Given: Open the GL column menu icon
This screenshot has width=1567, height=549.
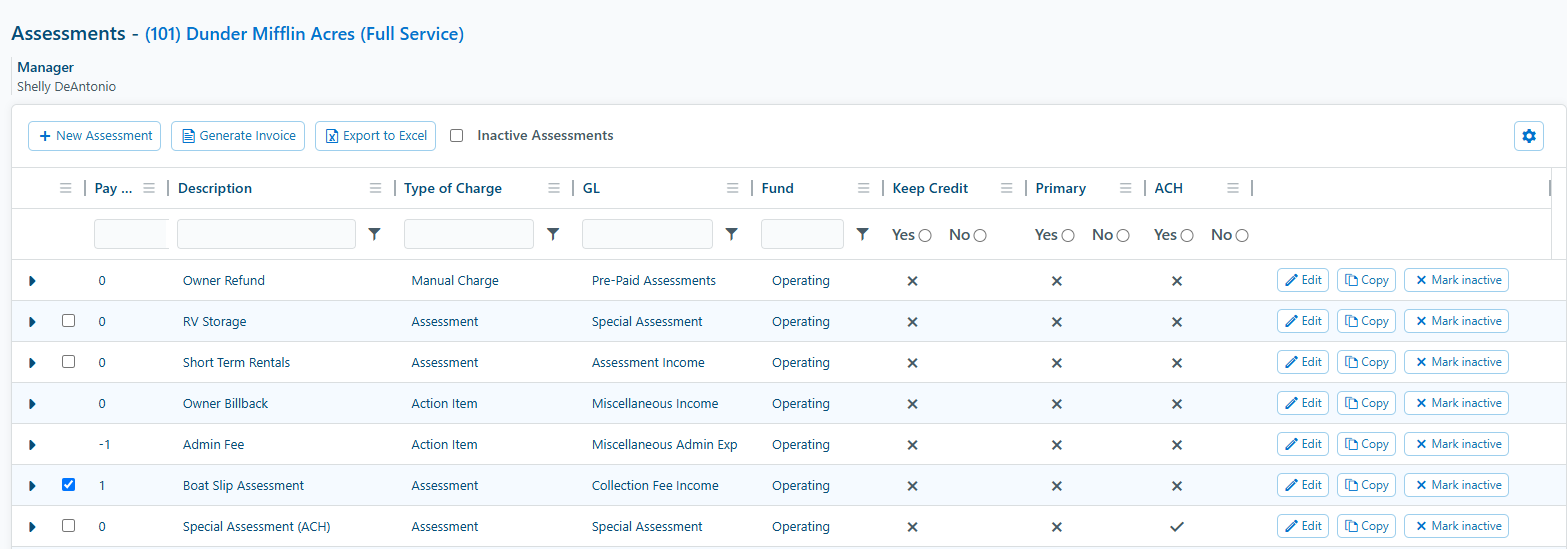Looking at the screenshot, I should click(x=732, y=188).
